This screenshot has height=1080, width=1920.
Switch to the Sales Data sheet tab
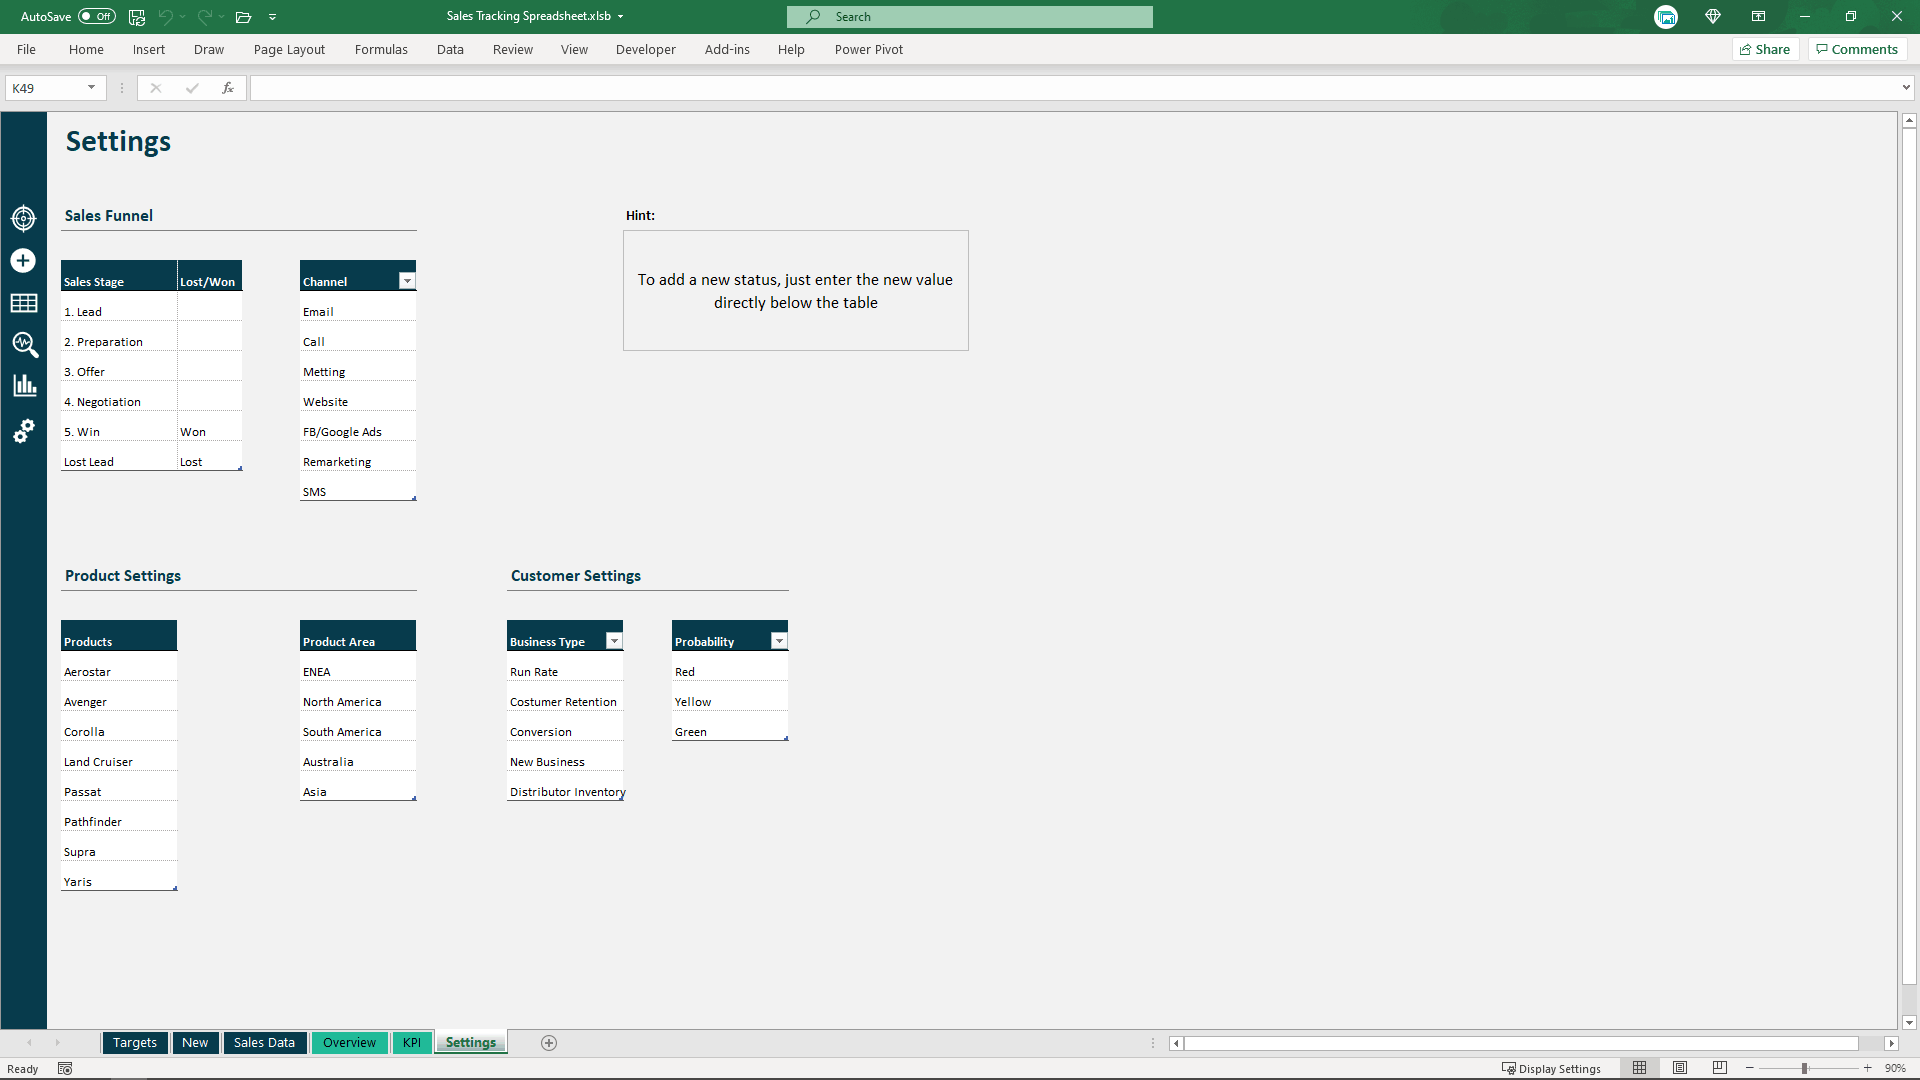(x=264, y=1042)
